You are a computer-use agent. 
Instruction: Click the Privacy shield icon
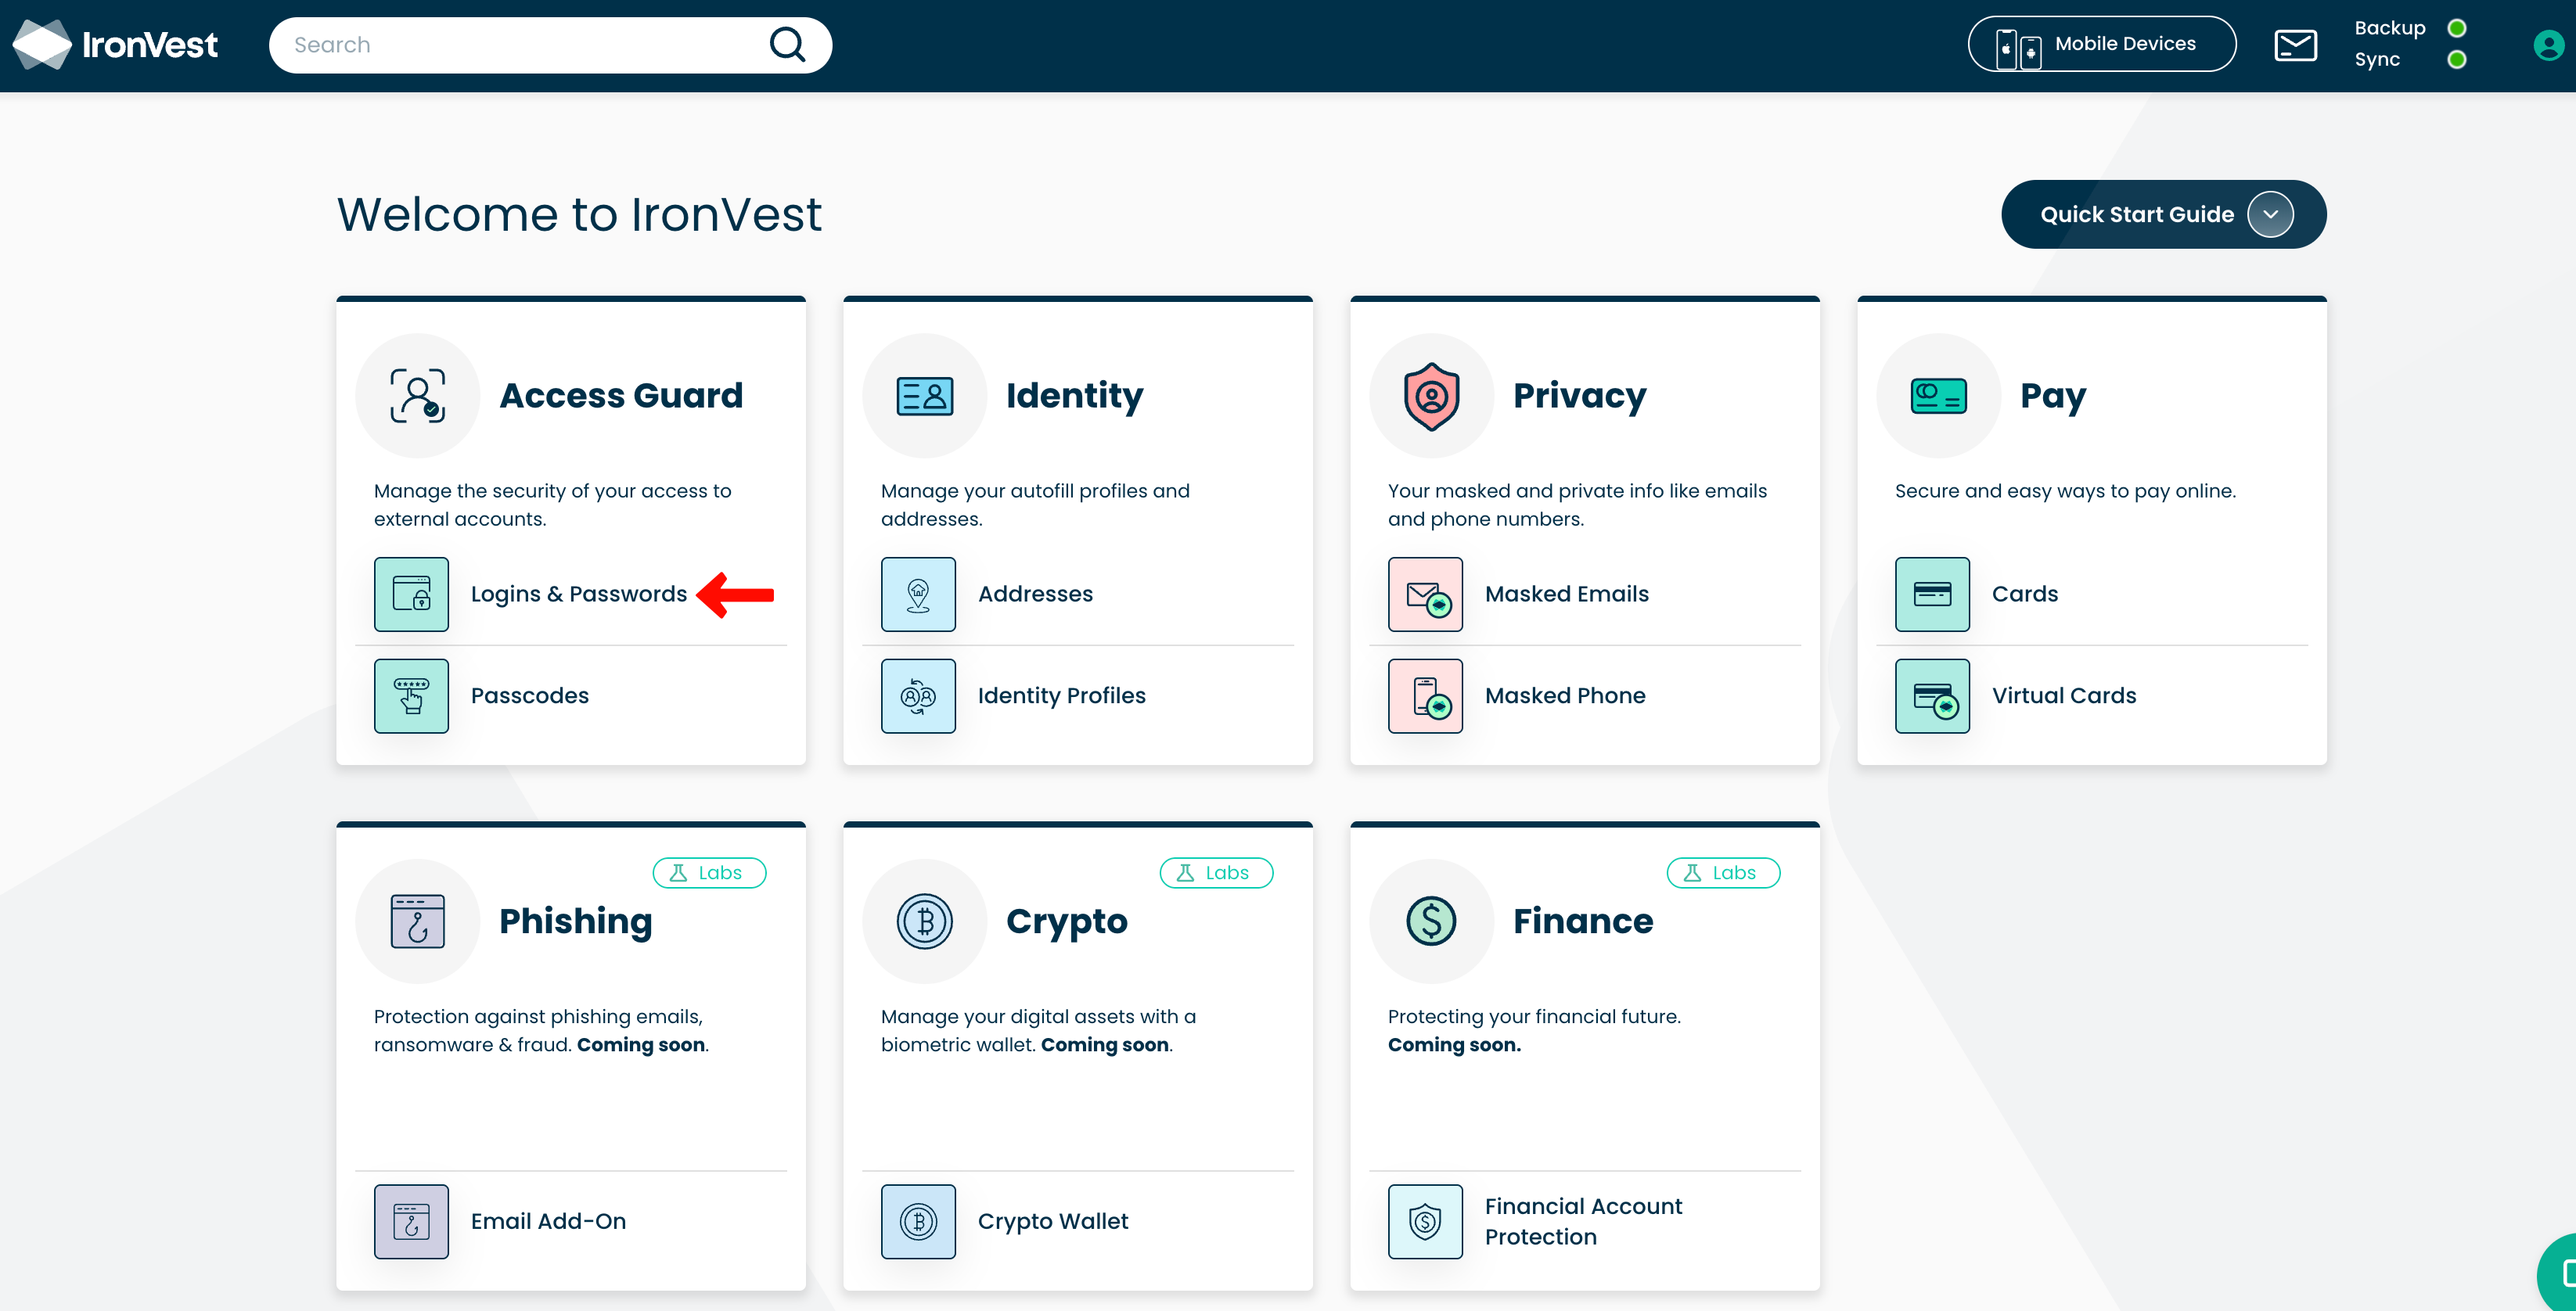(1432, 396)
